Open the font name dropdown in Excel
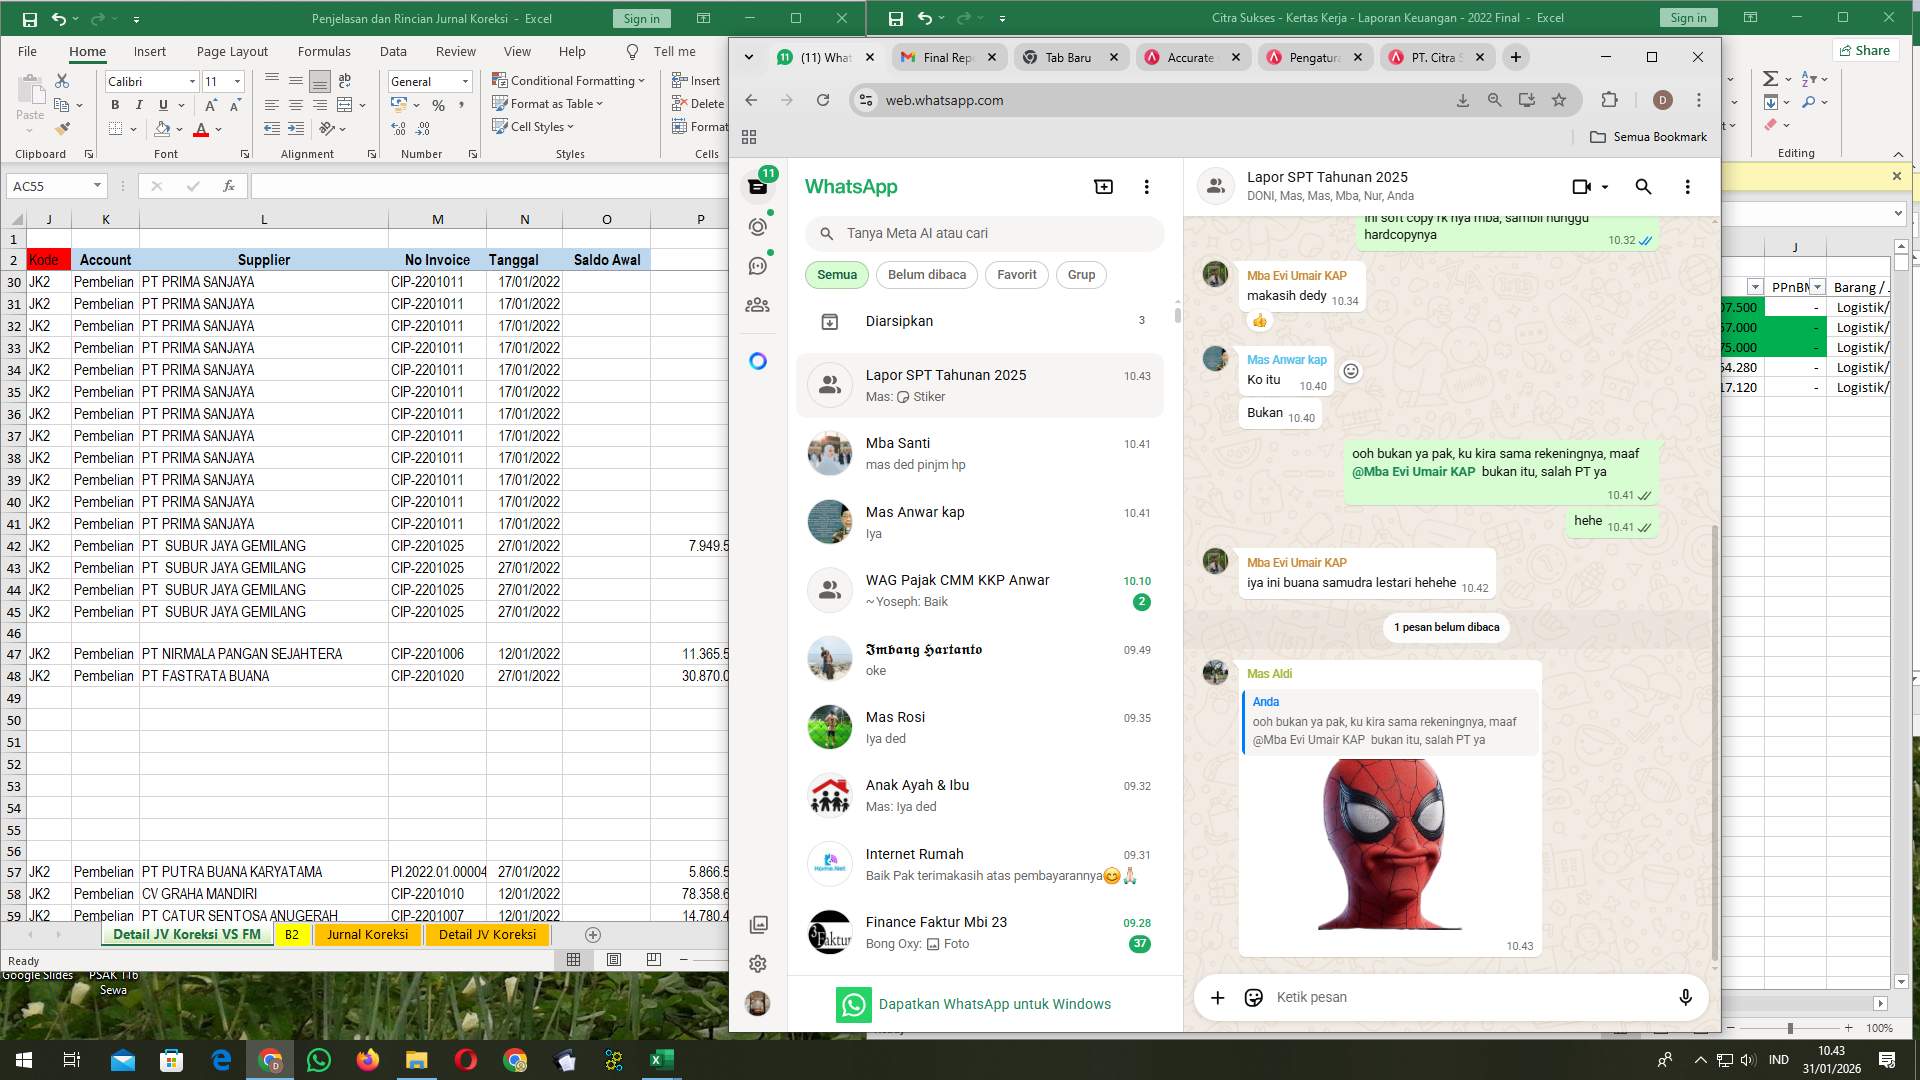Screen dimensions: 1920x1080 coord(192,81)
